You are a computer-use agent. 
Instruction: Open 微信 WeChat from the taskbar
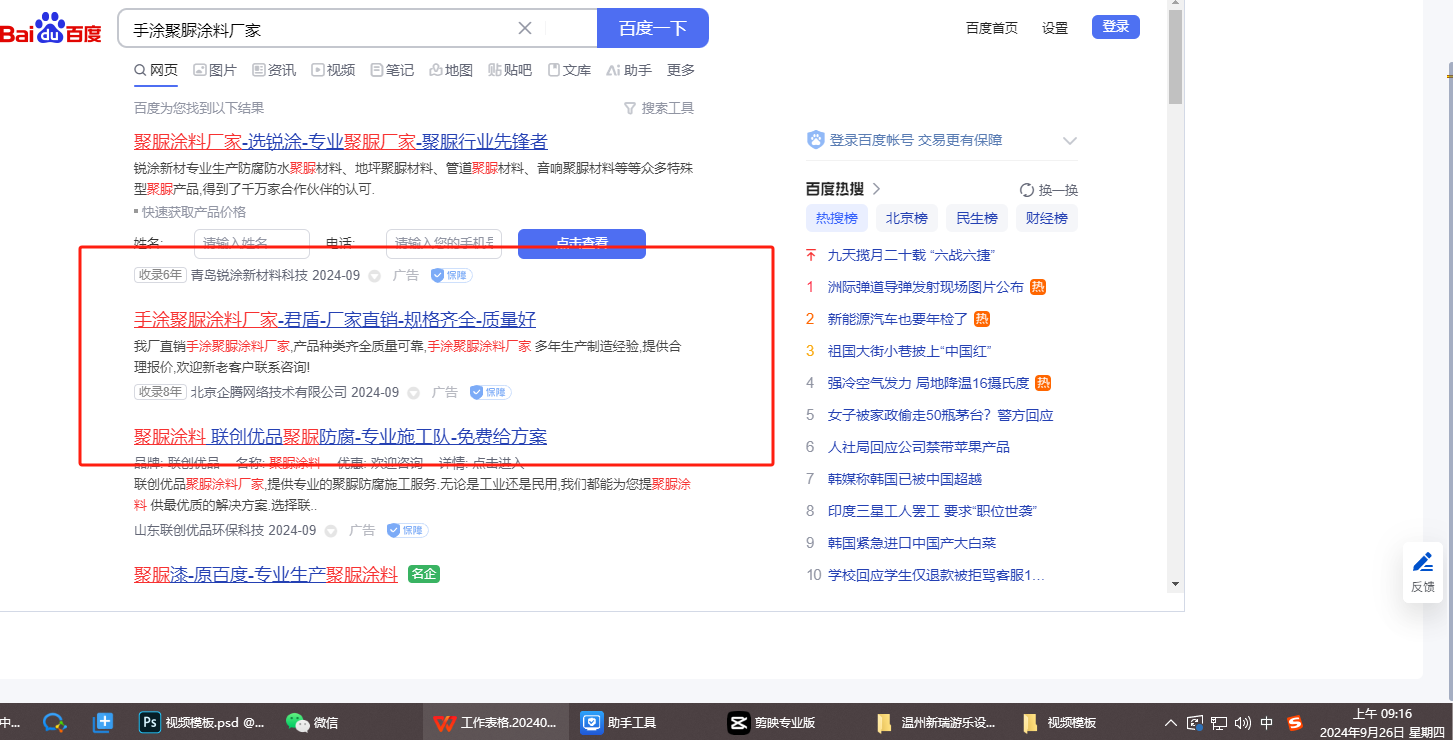pos(313,722)
